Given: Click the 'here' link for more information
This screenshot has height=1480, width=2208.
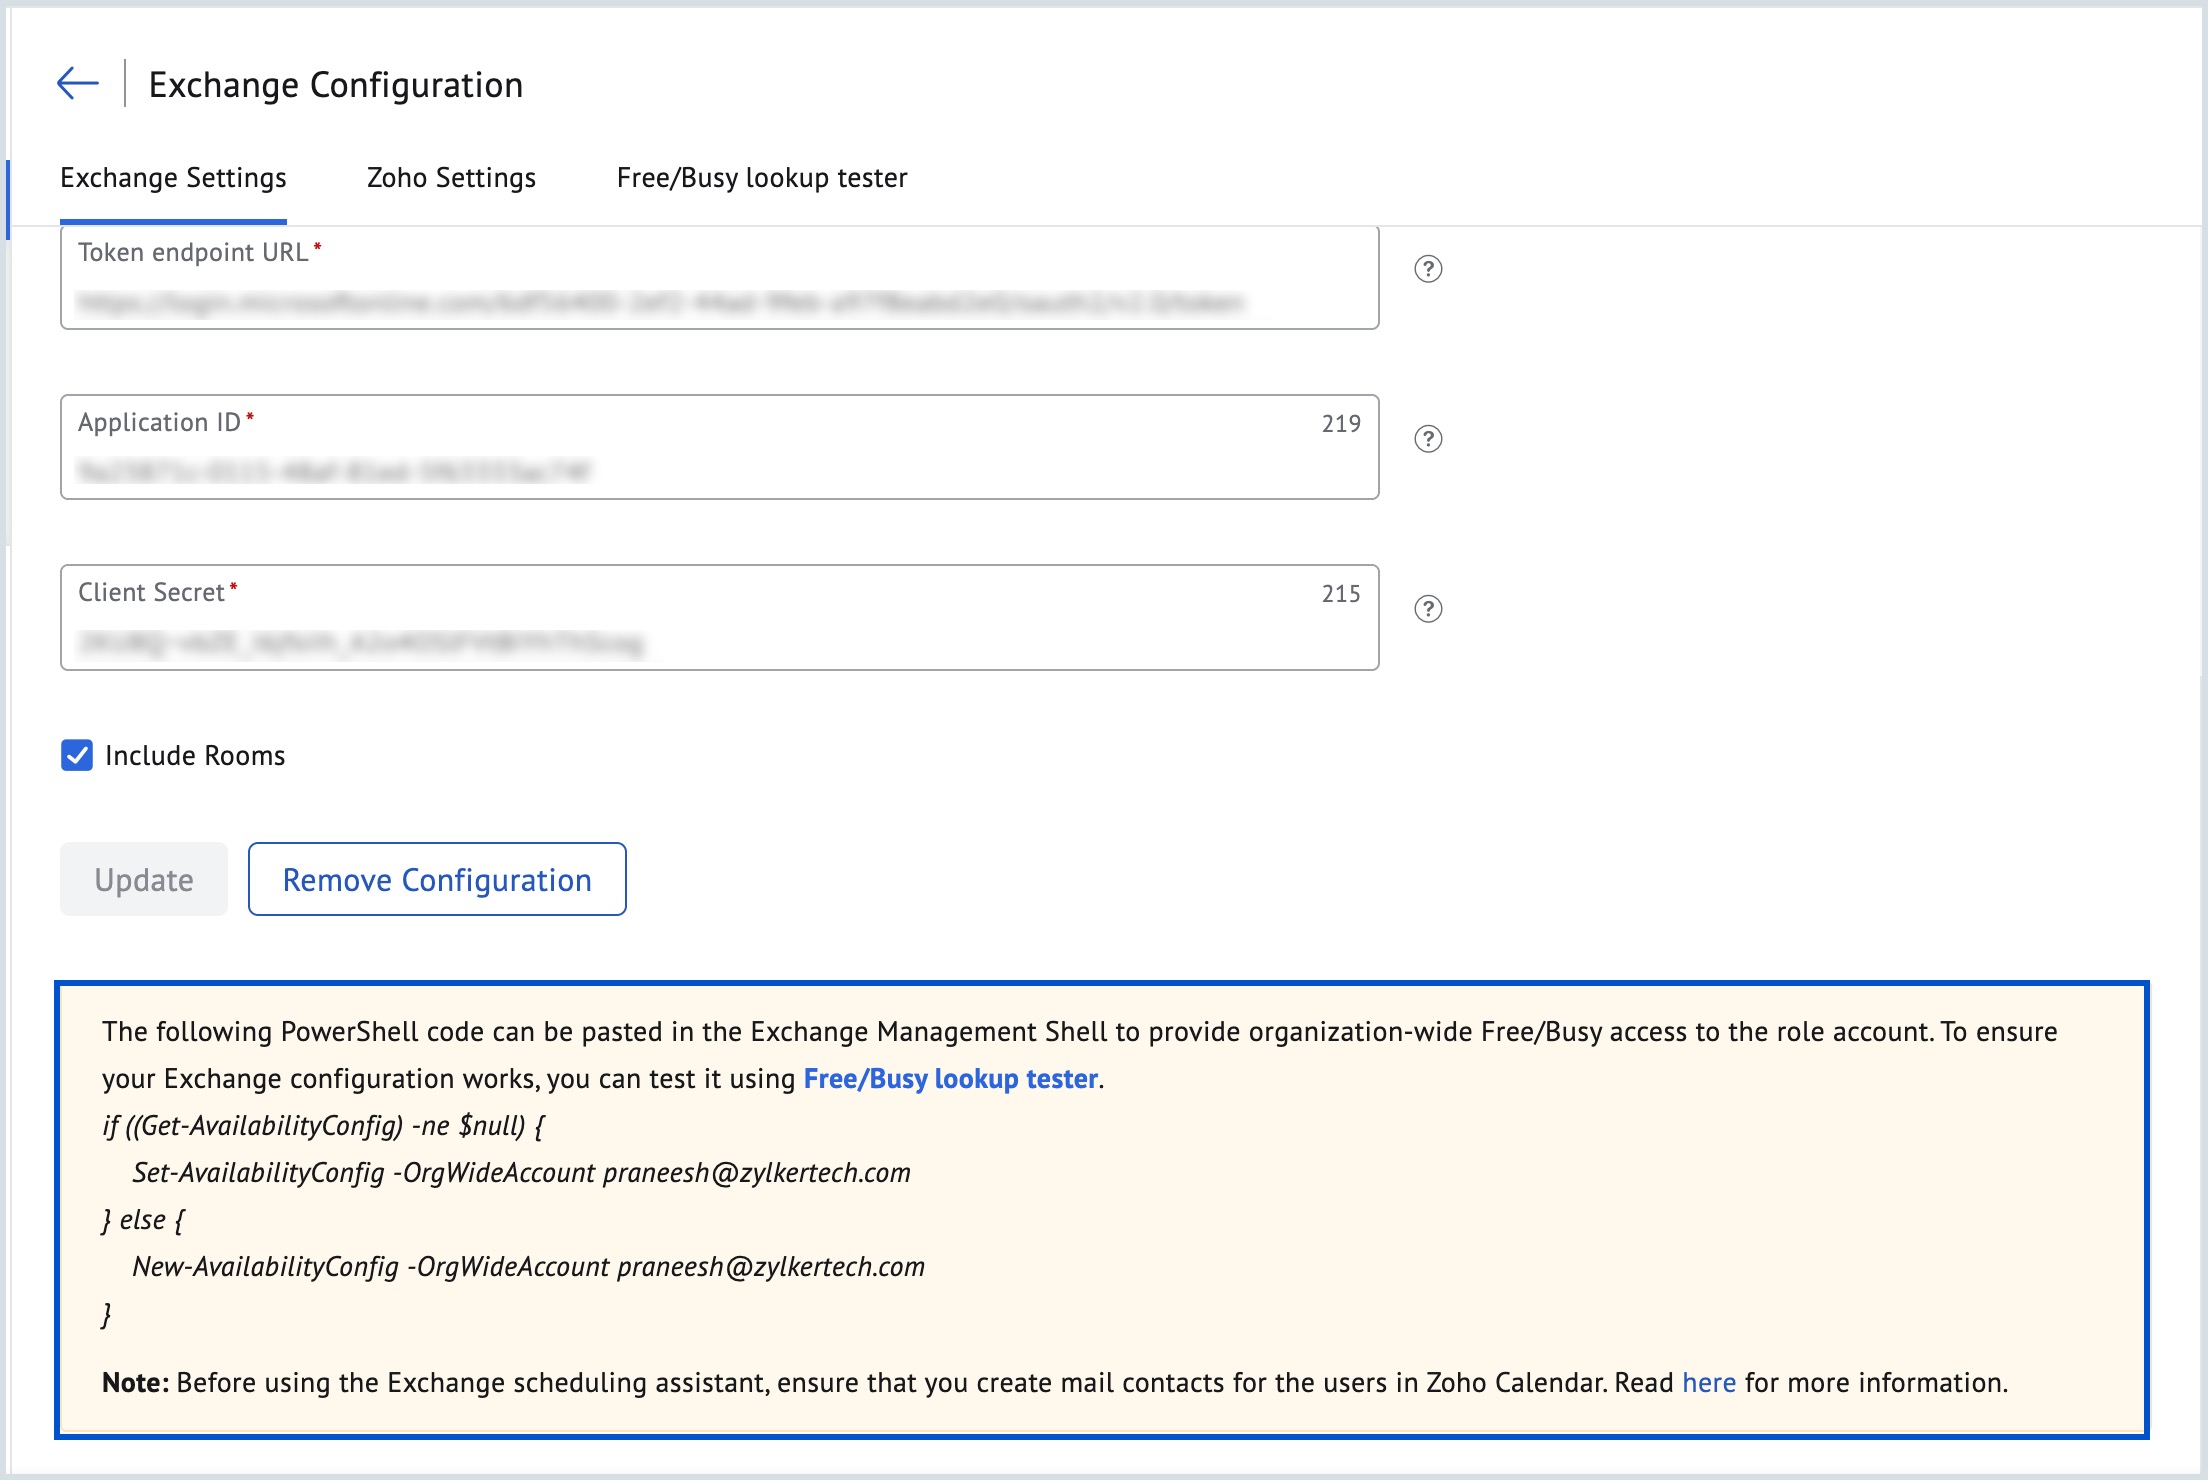Looking at the screenshot, I should [1709, 1383].
